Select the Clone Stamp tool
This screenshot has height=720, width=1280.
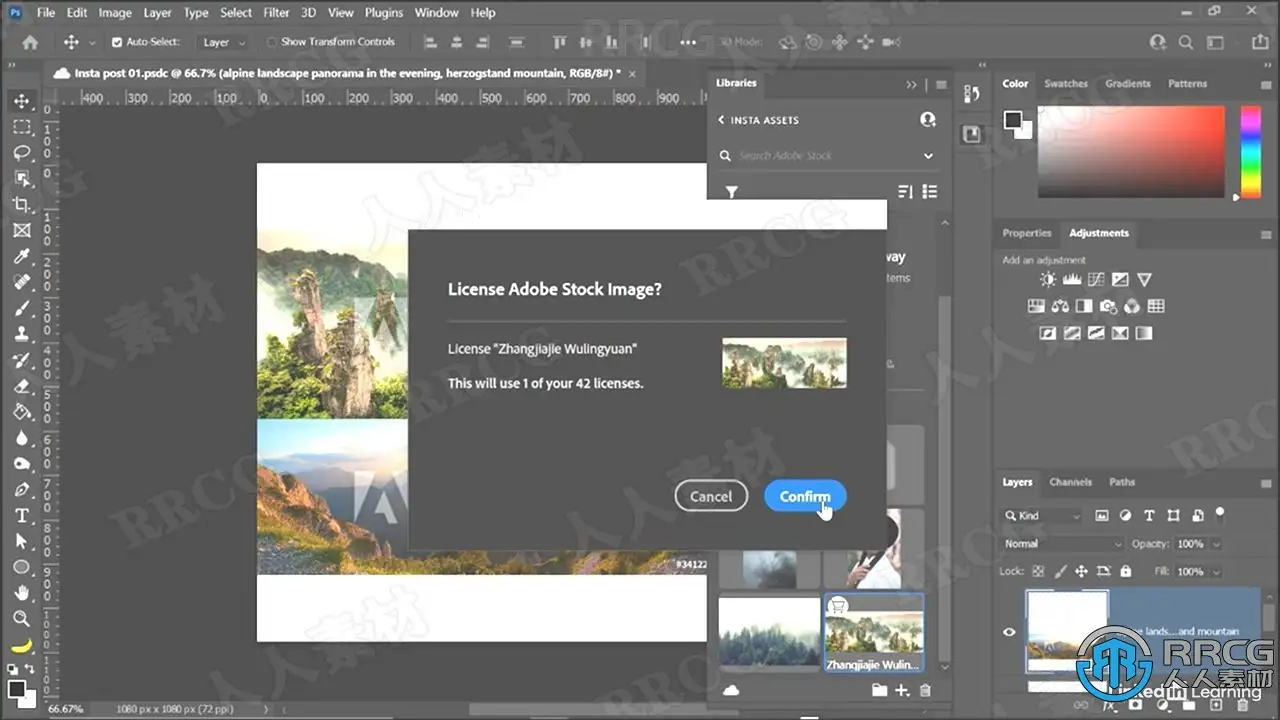coord(21,335)
